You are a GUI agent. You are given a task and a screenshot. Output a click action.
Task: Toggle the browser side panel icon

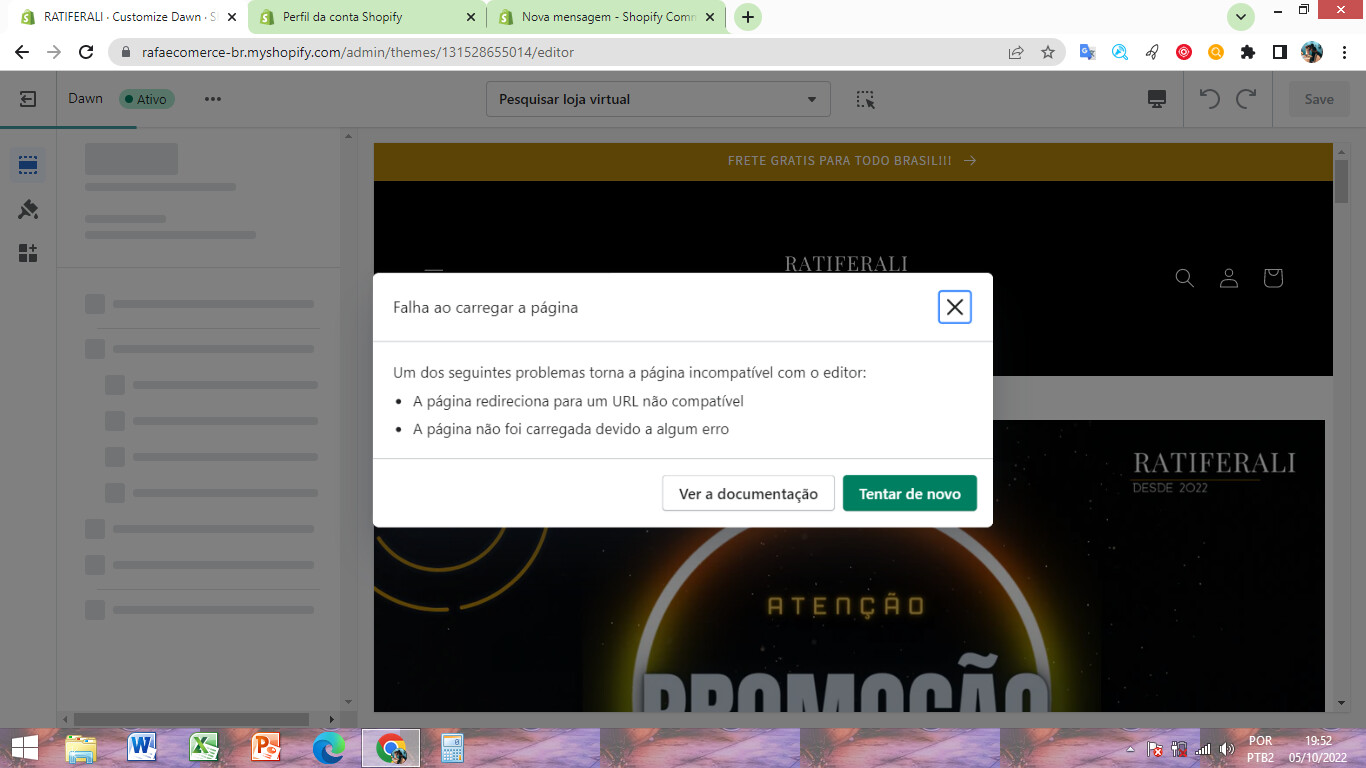coord(1280,52)
